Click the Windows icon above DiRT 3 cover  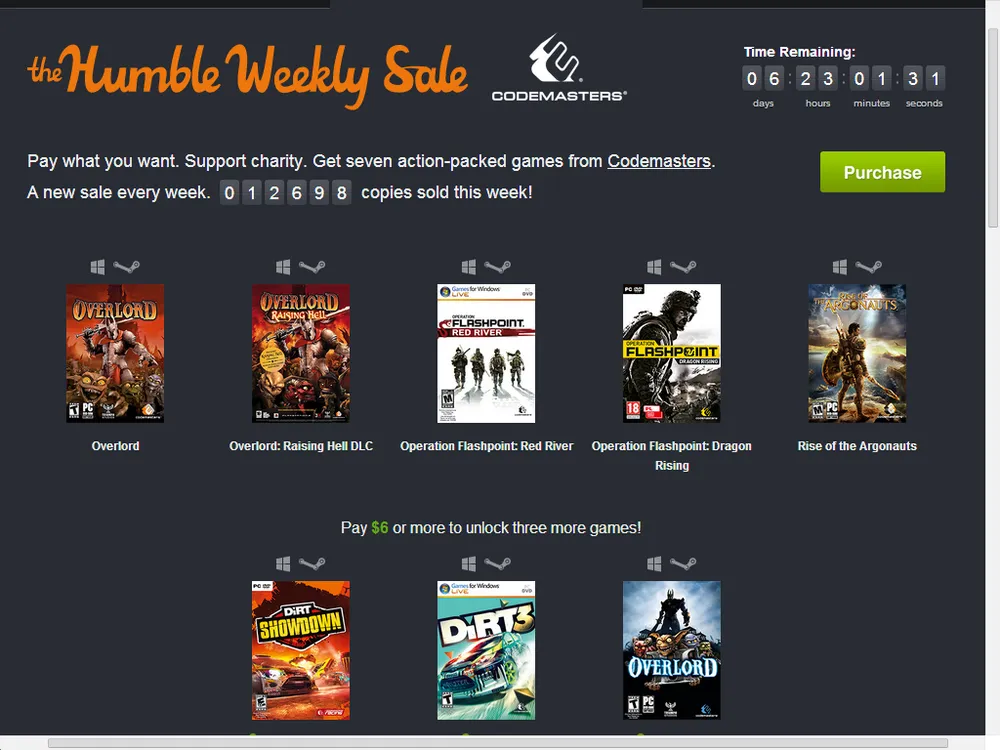pos(469,563)
